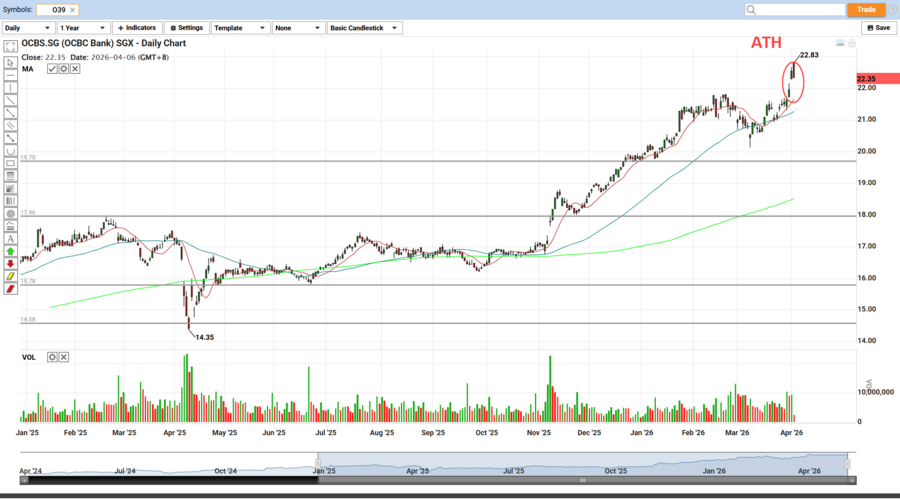Place a green up arrow marker

[10, 251]
